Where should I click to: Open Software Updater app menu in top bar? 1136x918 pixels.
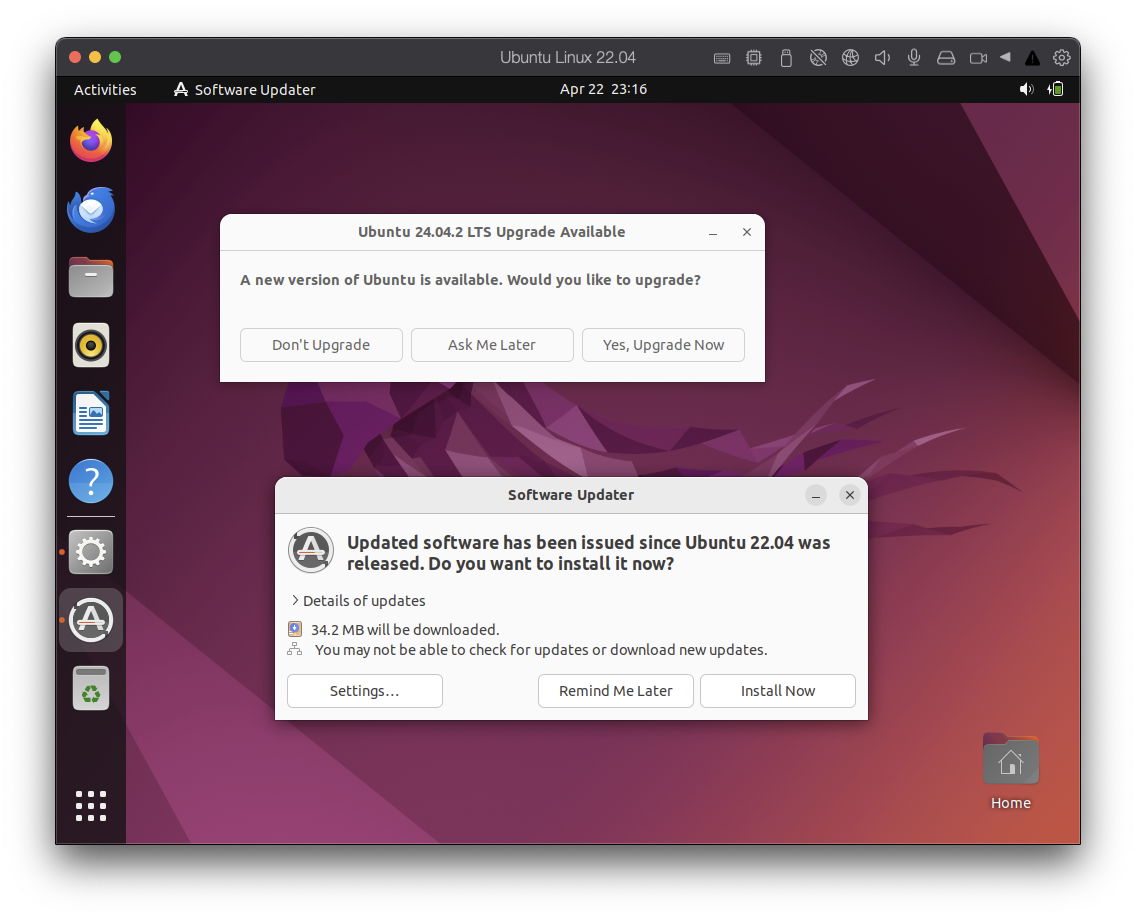click(x=245, y=89)
